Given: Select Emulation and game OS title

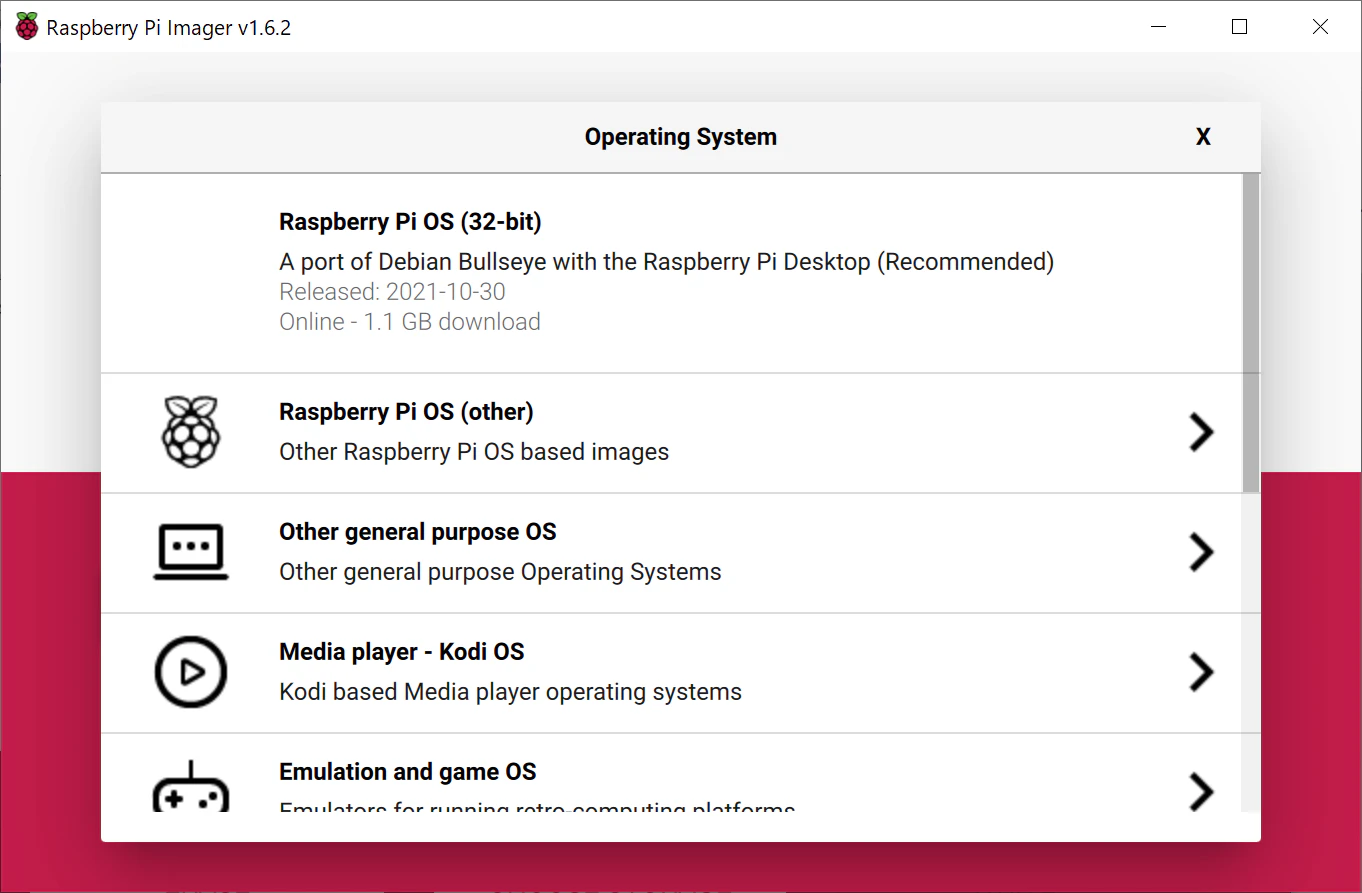Looking at the screenshot, I should [408, 772].
